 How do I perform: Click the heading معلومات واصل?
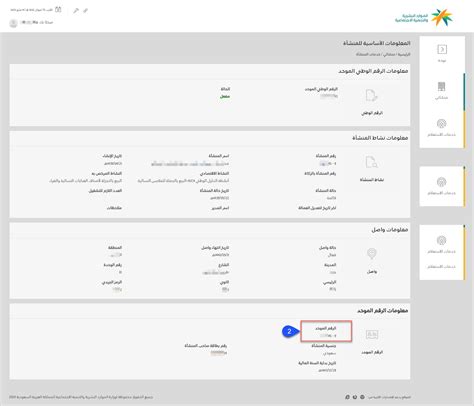tap(390, 230)
